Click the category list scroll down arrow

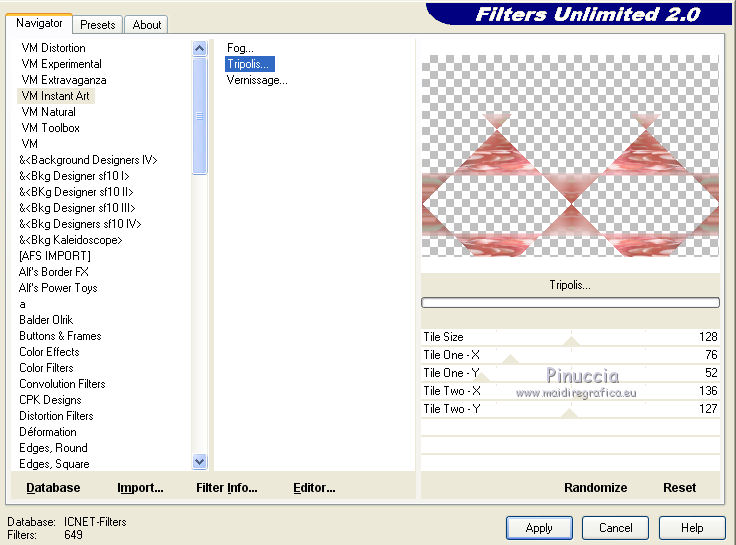pyautogui.click(x=199, y=462)
